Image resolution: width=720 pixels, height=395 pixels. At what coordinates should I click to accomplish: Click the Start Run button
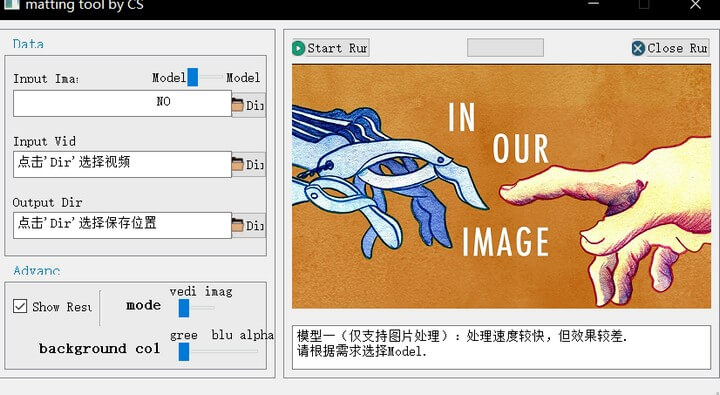pos(331,48)
